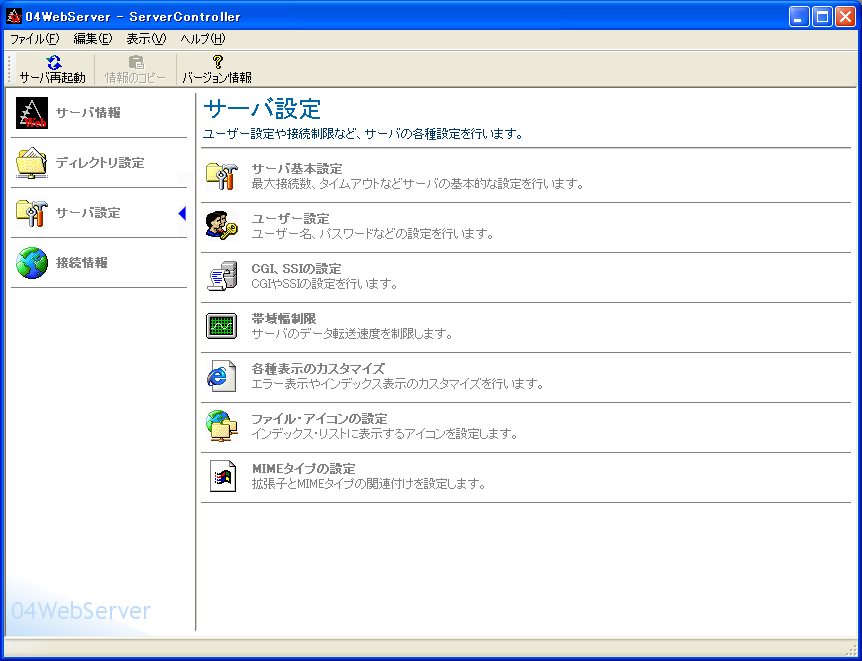Click the MIMEタイプの設定 heading link
This screenshot has width=862, height=661.
303,469
